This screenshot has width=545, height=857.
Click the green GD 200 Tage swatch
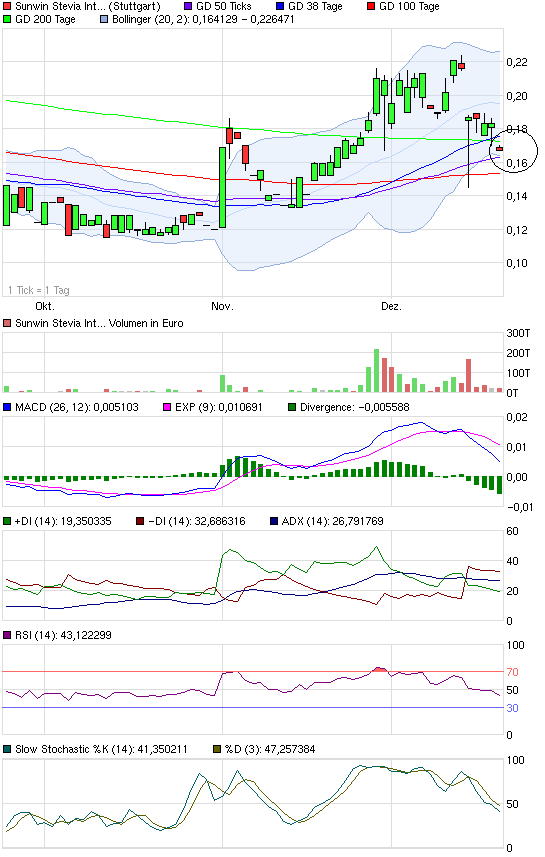point(7,19)
